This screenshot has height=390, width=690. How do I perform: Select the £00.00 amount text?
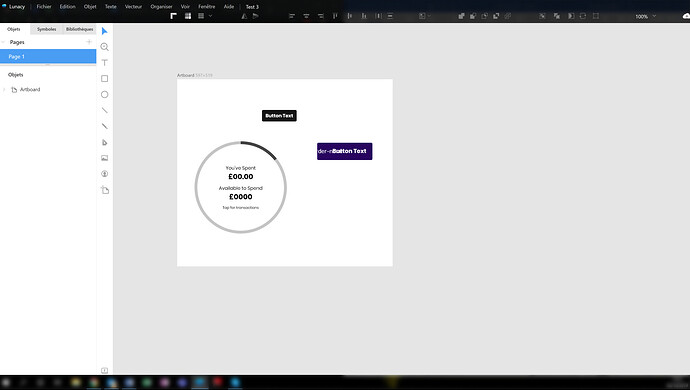tap(241, 177)
